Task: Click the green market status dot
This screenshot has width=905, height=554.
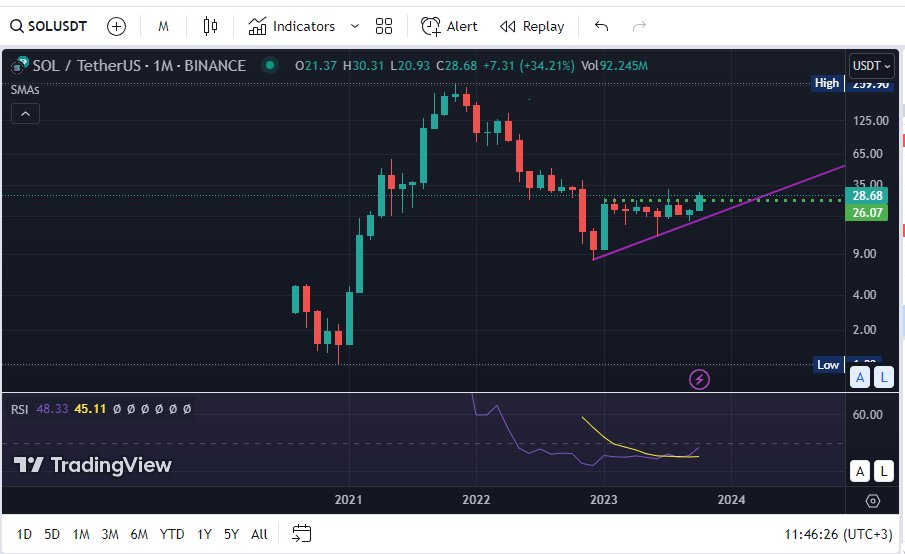Action: tap(270, 65)
